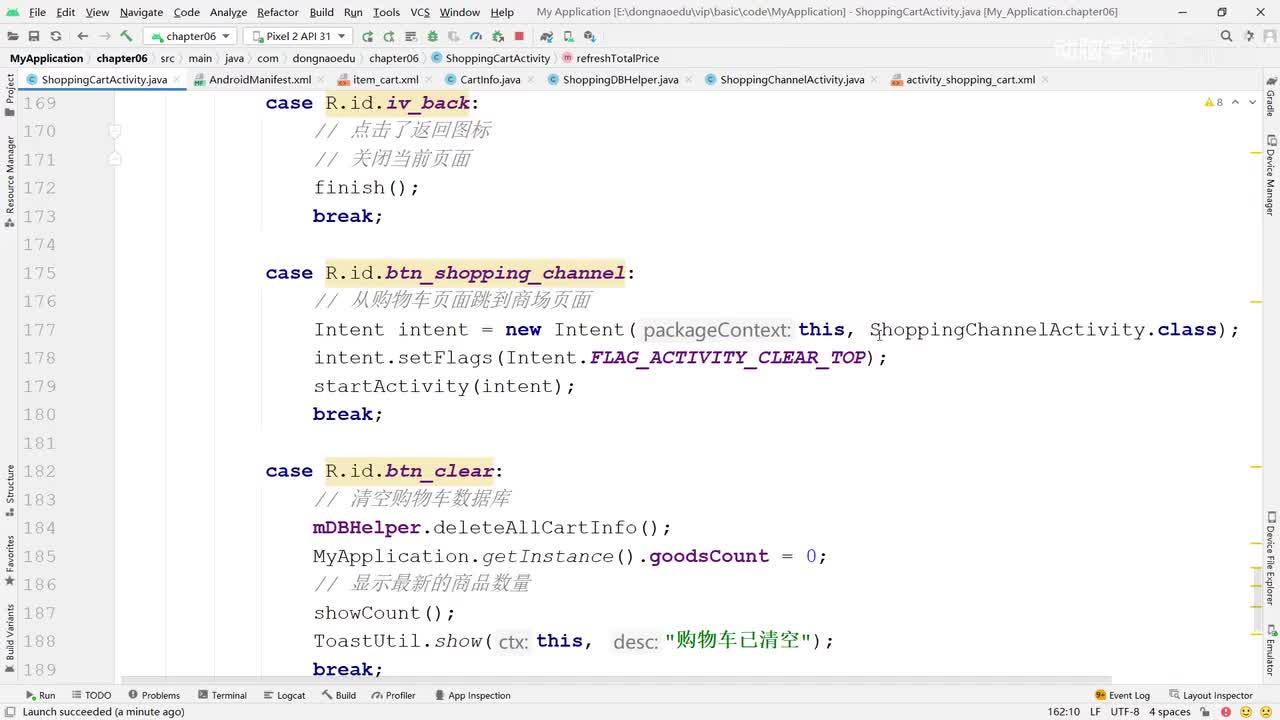Screen dimensions: 1280x720
Task: Click the 4 spaces indent selector
Action: coord(1169,712)
